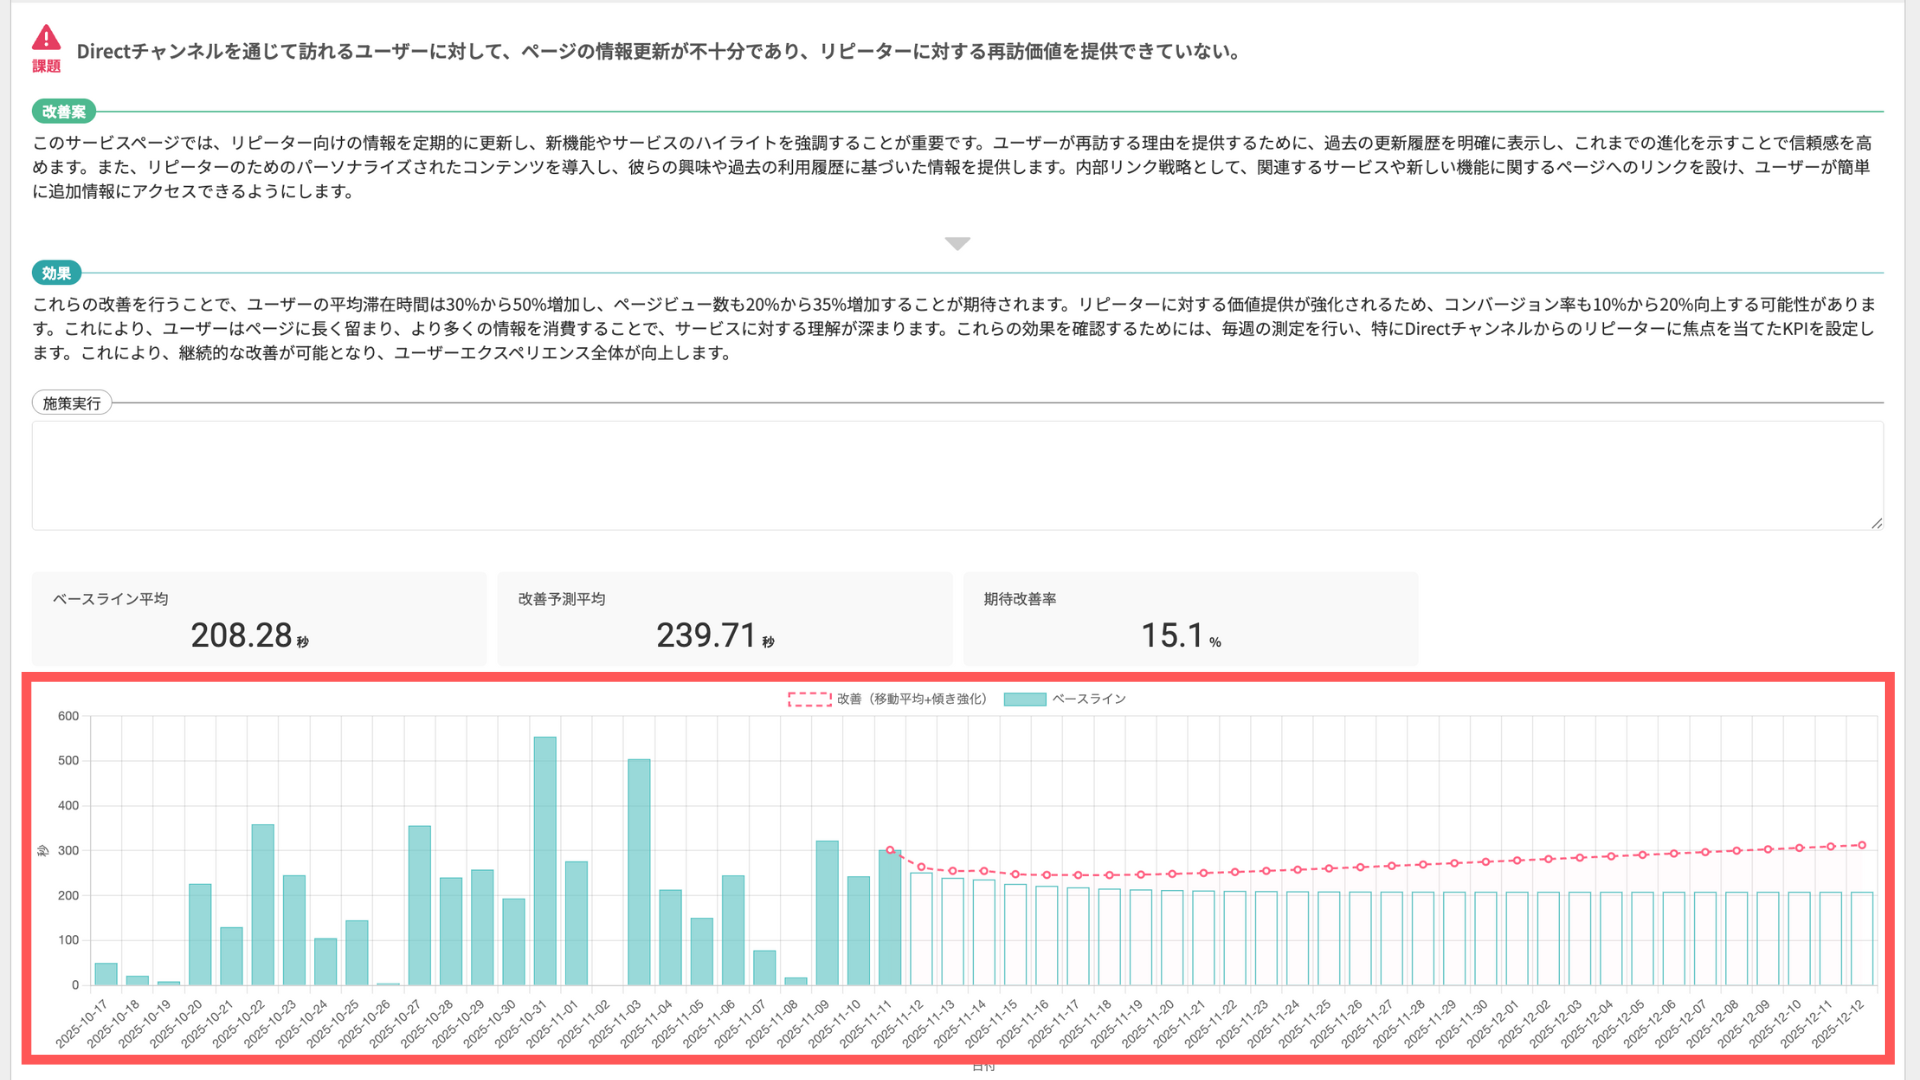Click the red warning 課題 icon
The height and width of the screenshot is (1080, 1920).
point(46,40)
